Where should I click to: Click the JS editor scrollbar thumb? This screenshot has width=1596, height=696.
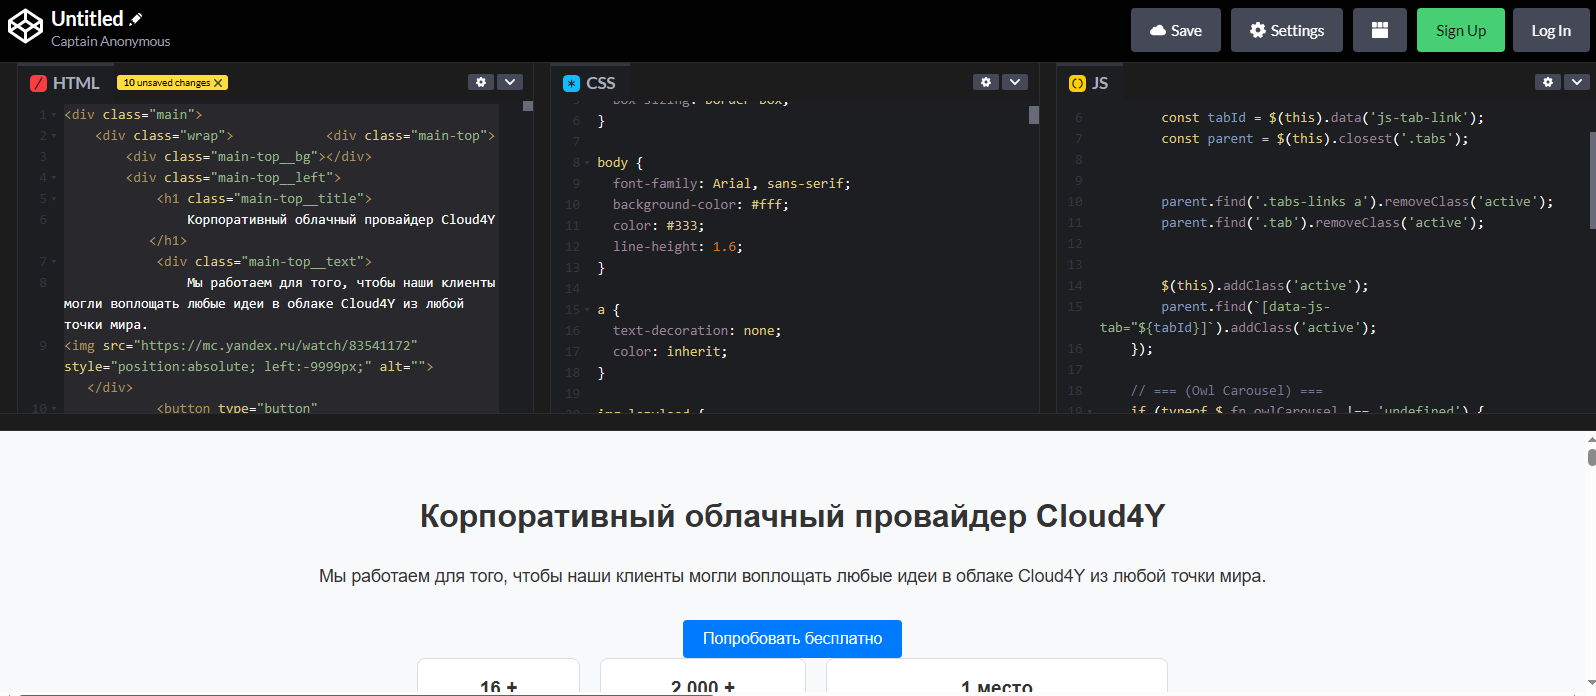click(1592, 180)
